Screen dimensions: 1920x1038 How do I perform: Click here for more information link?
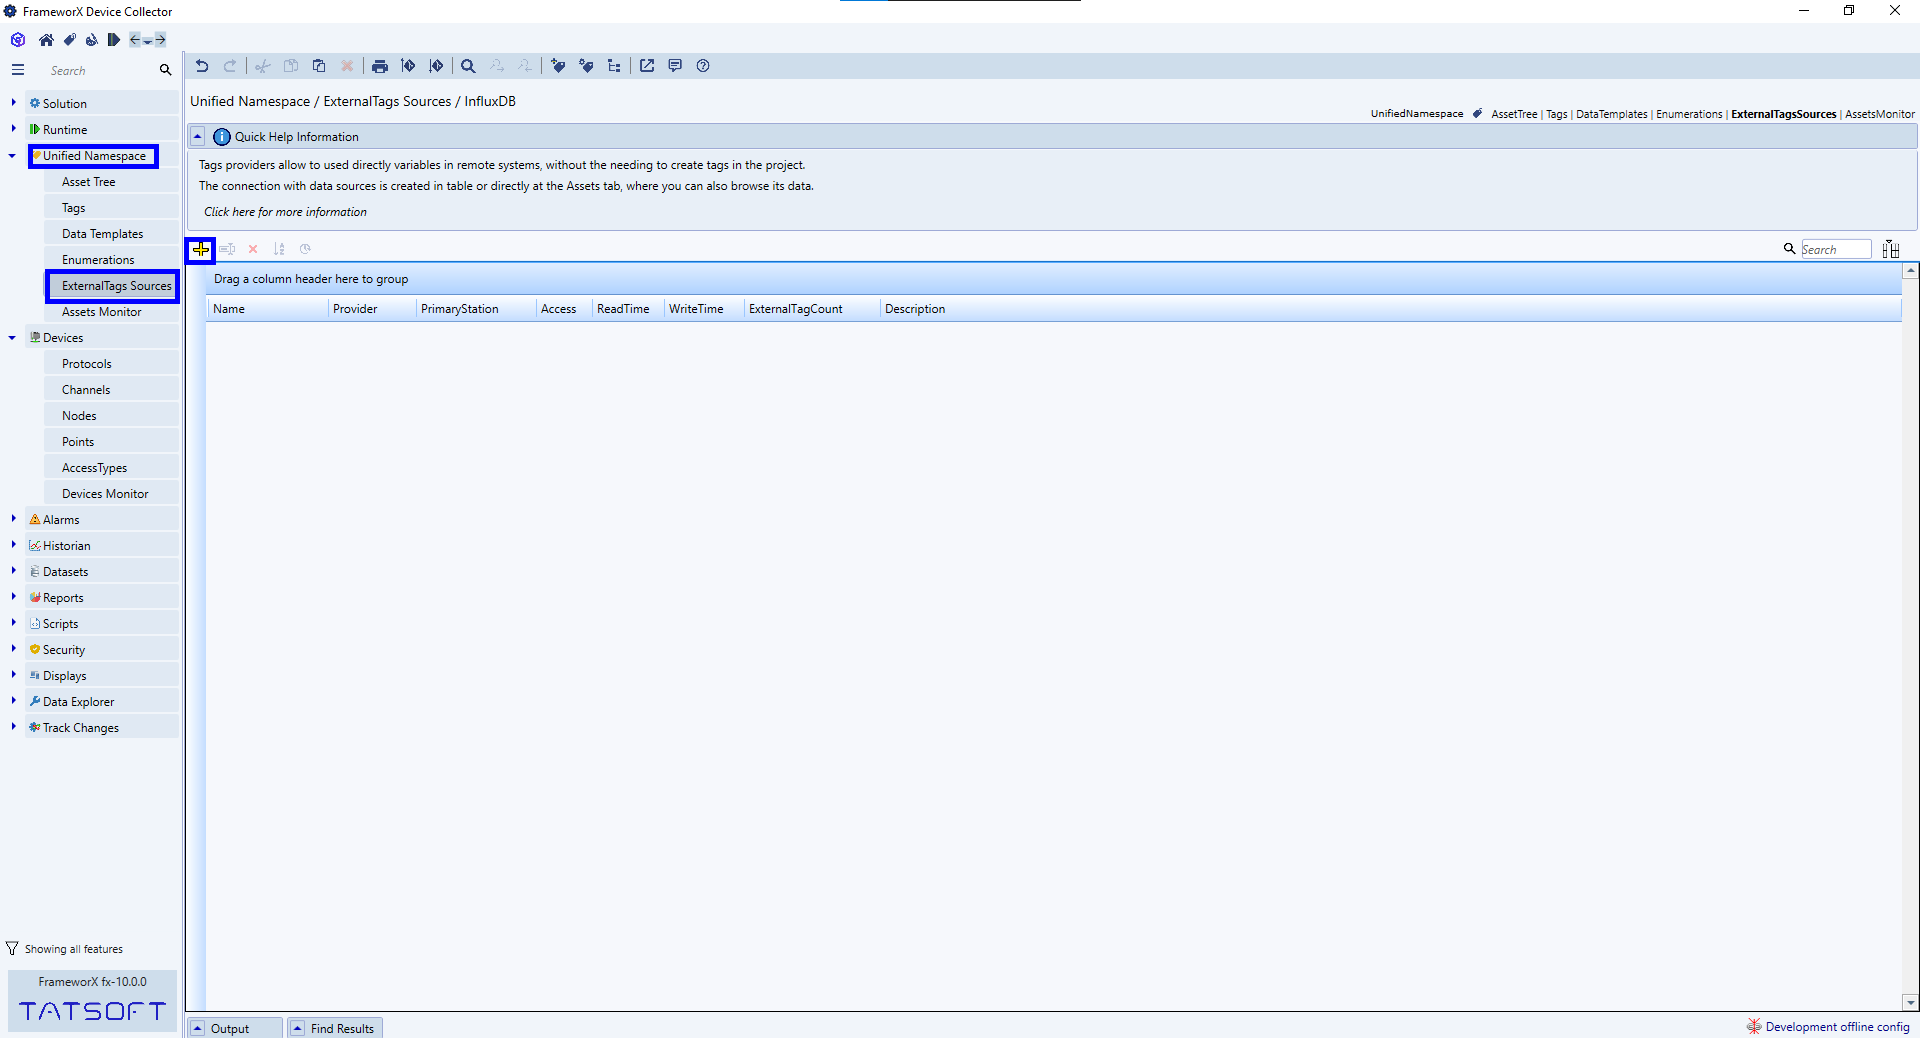285,212
